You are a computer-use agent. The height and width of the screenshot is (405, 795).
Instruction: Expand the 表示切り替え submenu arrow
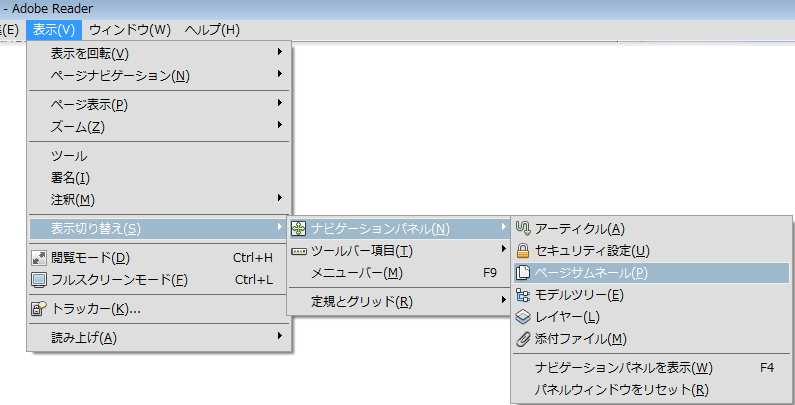click(279, 227)
